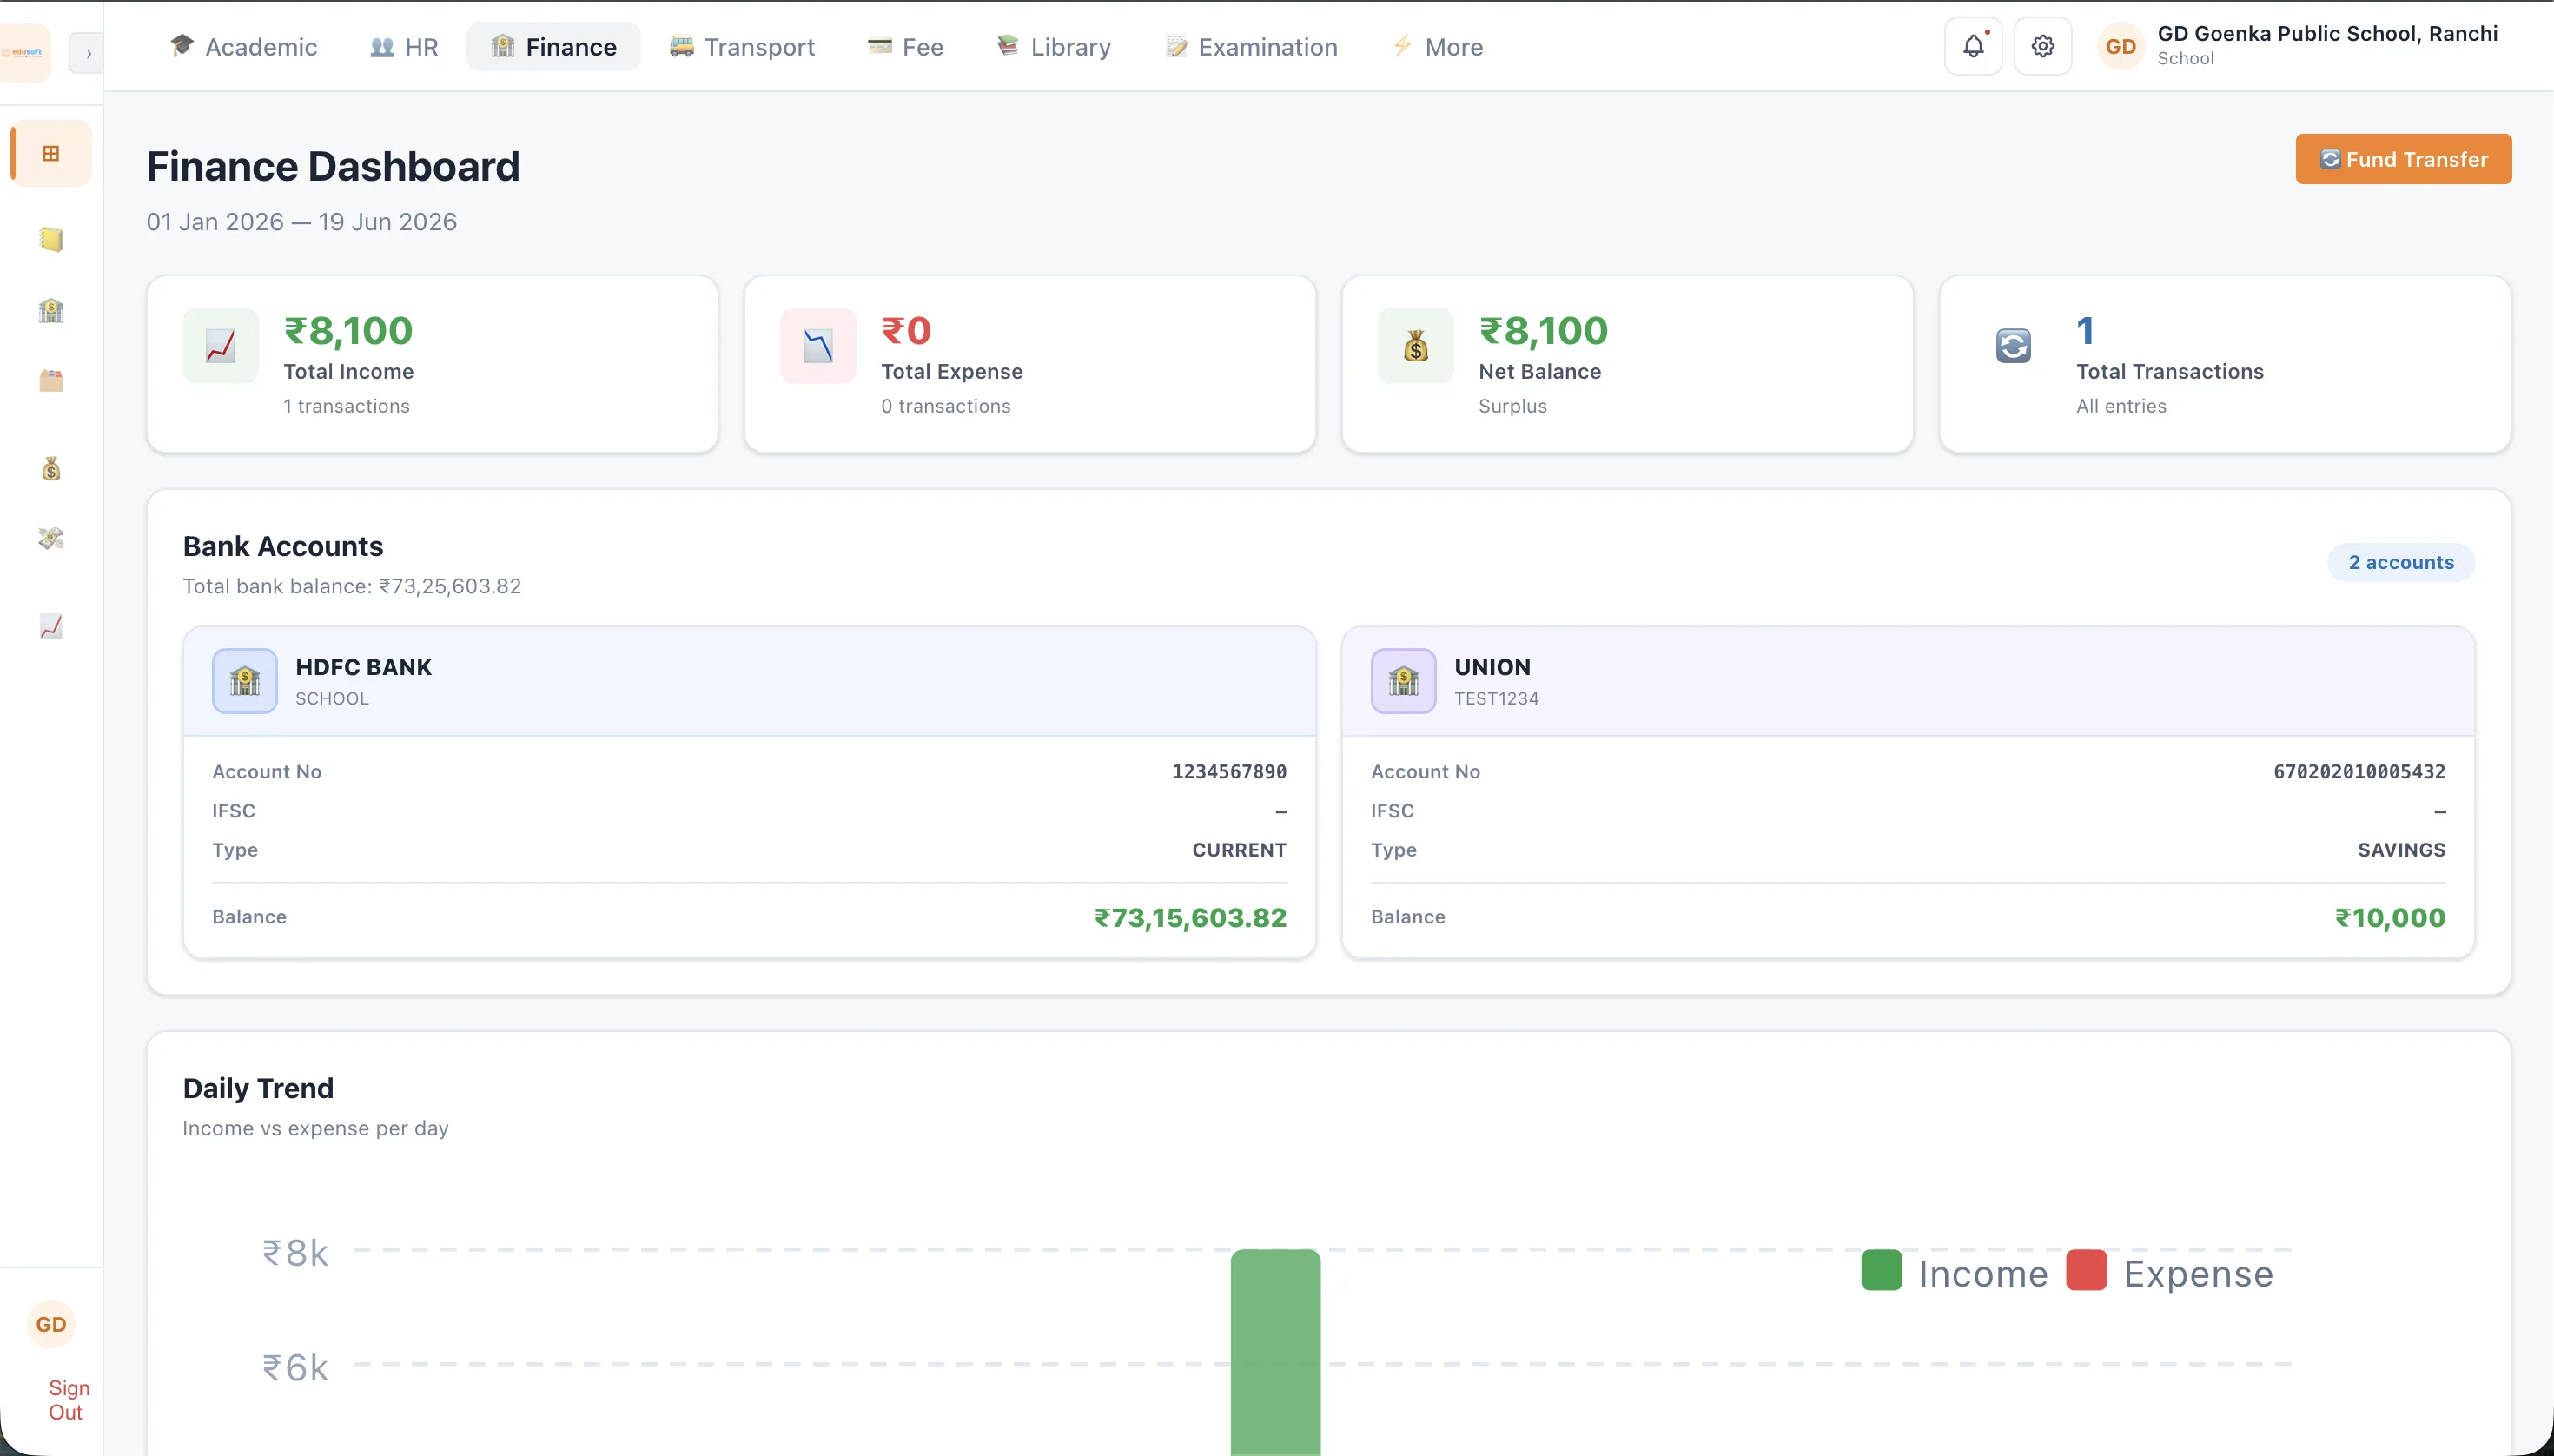Toggle the Expense legend red swatch
The height and width of the screenshot is (1456, 2554).
click(2085, 1270)
